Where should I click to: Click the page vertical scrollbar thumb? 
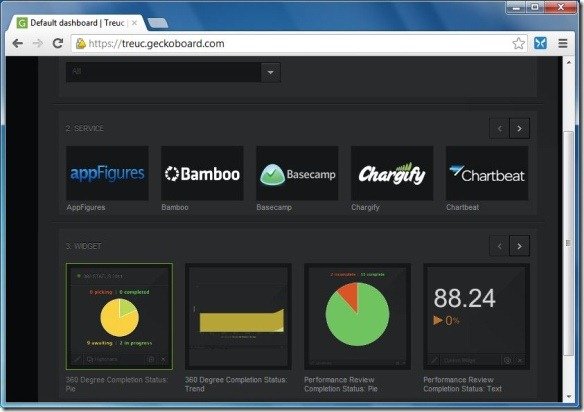pyautogui.click(x=568, y=243)
